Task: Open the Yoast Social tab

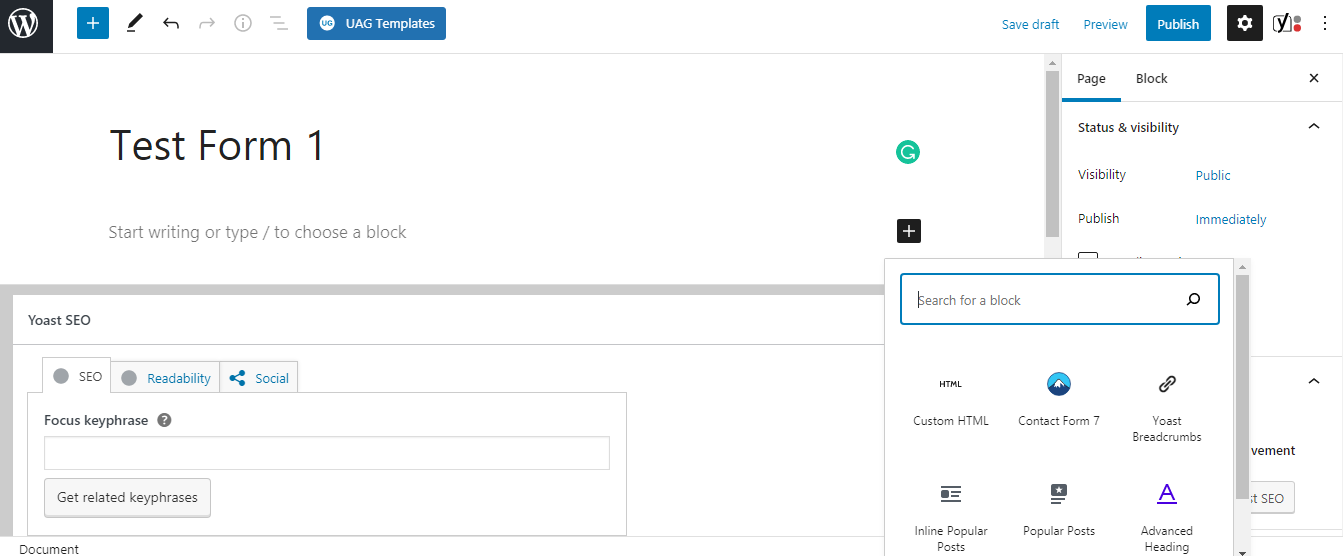Action: click(259, 378)
